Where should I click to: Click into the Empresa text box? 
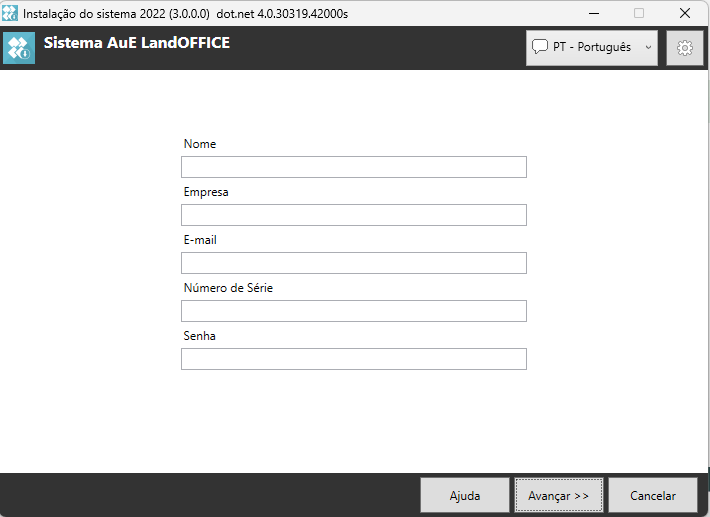click(353, 215)
